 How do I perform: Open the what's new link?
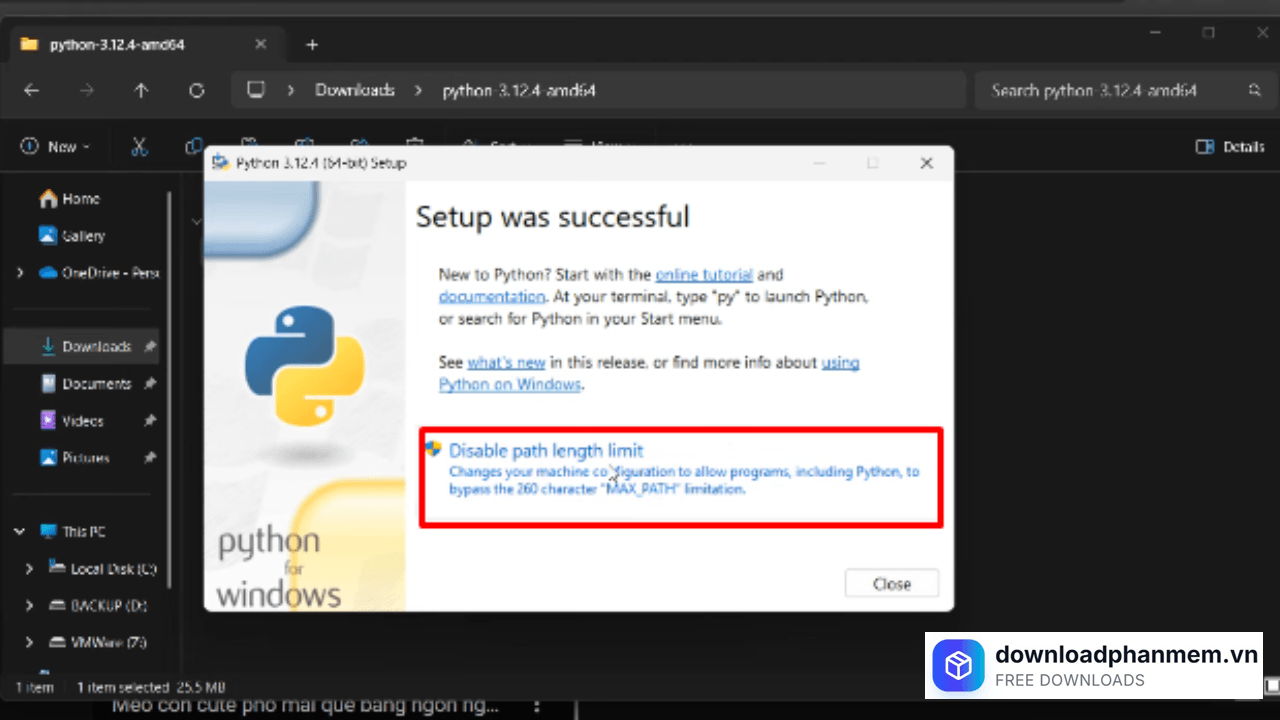tap(506, 362)
